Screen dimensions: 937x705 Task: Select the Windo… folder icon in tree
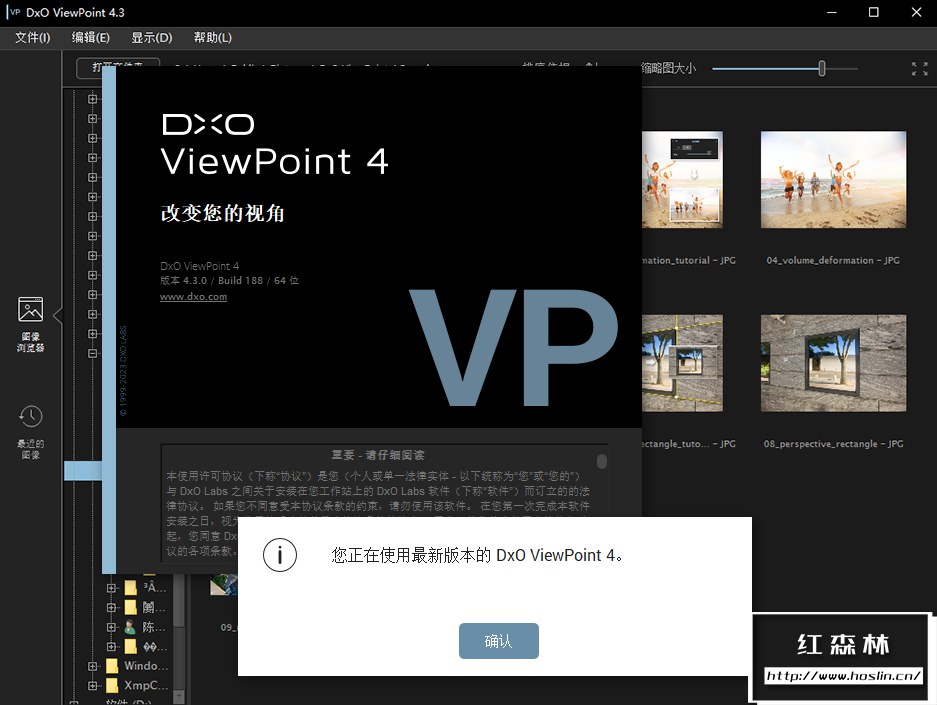[x=112, y=666]
